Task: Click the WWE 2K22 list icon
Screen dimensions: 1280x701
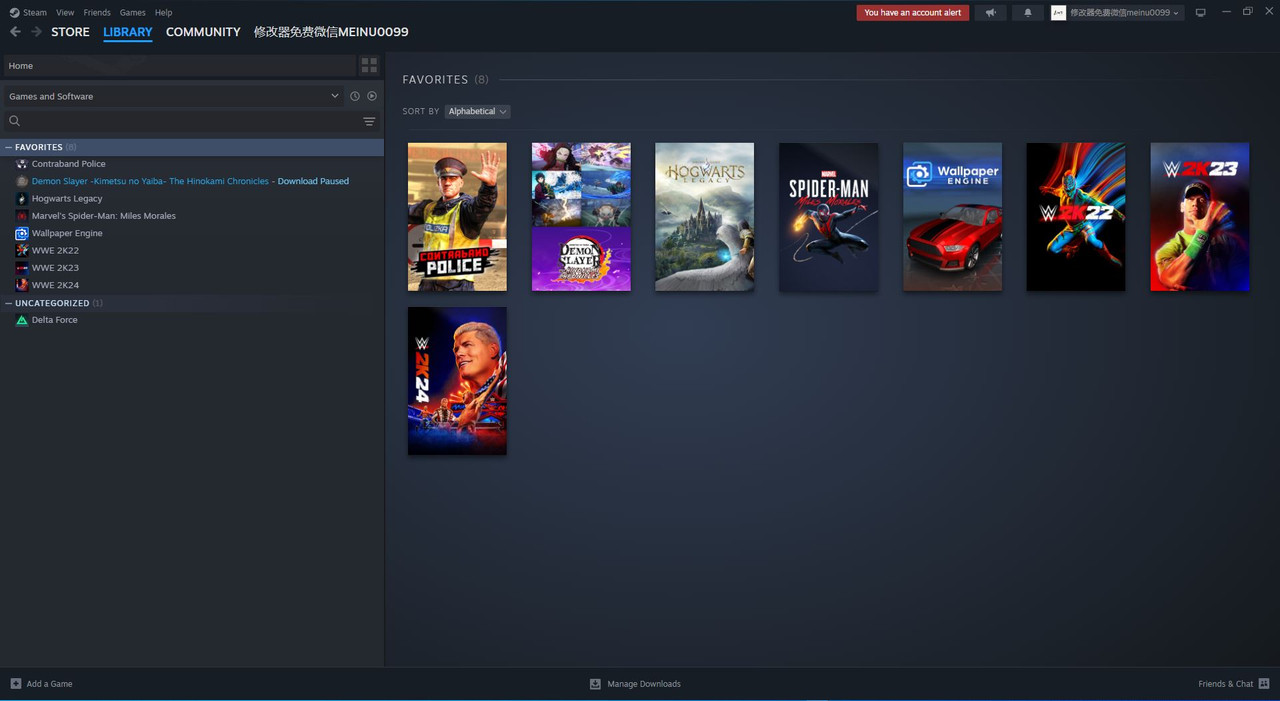Action: (22, 251)
